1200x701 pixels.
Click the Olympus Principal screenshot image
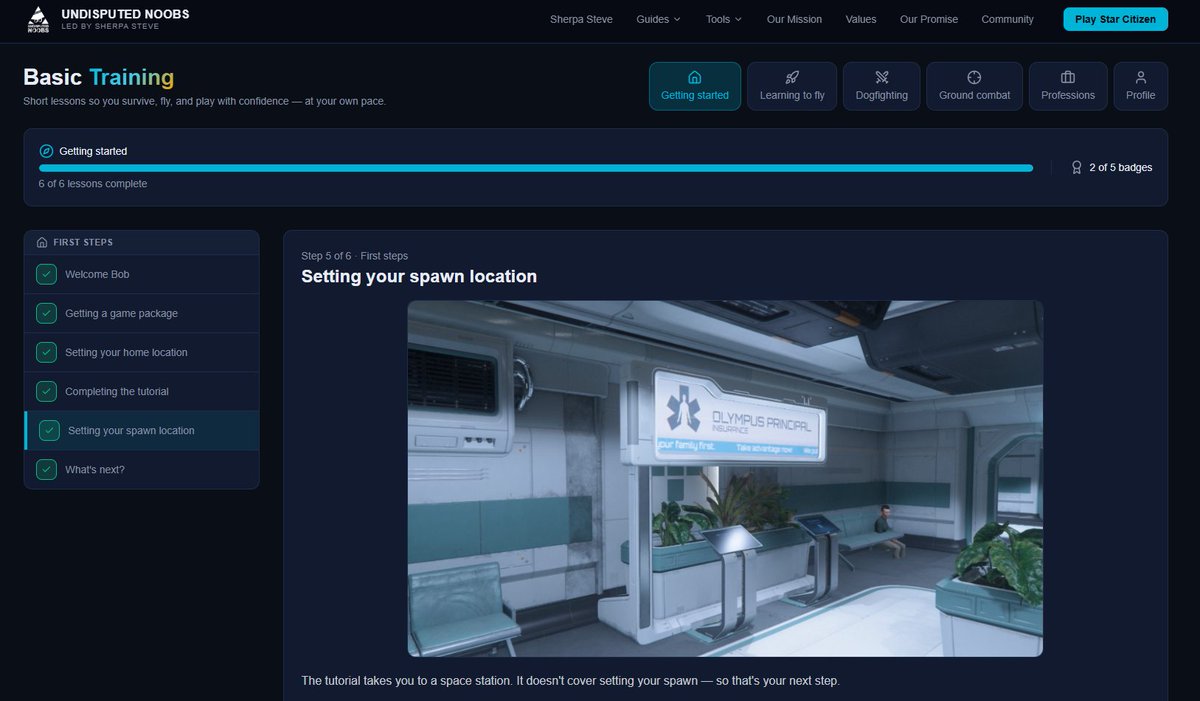[725, 478]
